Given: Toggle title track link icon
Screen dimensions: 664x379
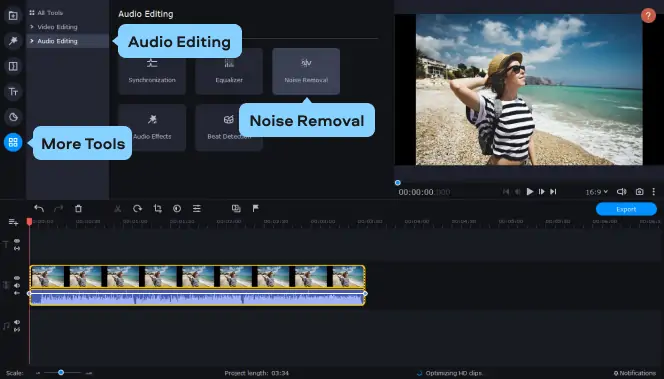Looking at the screenshot, I should point(17,248).
